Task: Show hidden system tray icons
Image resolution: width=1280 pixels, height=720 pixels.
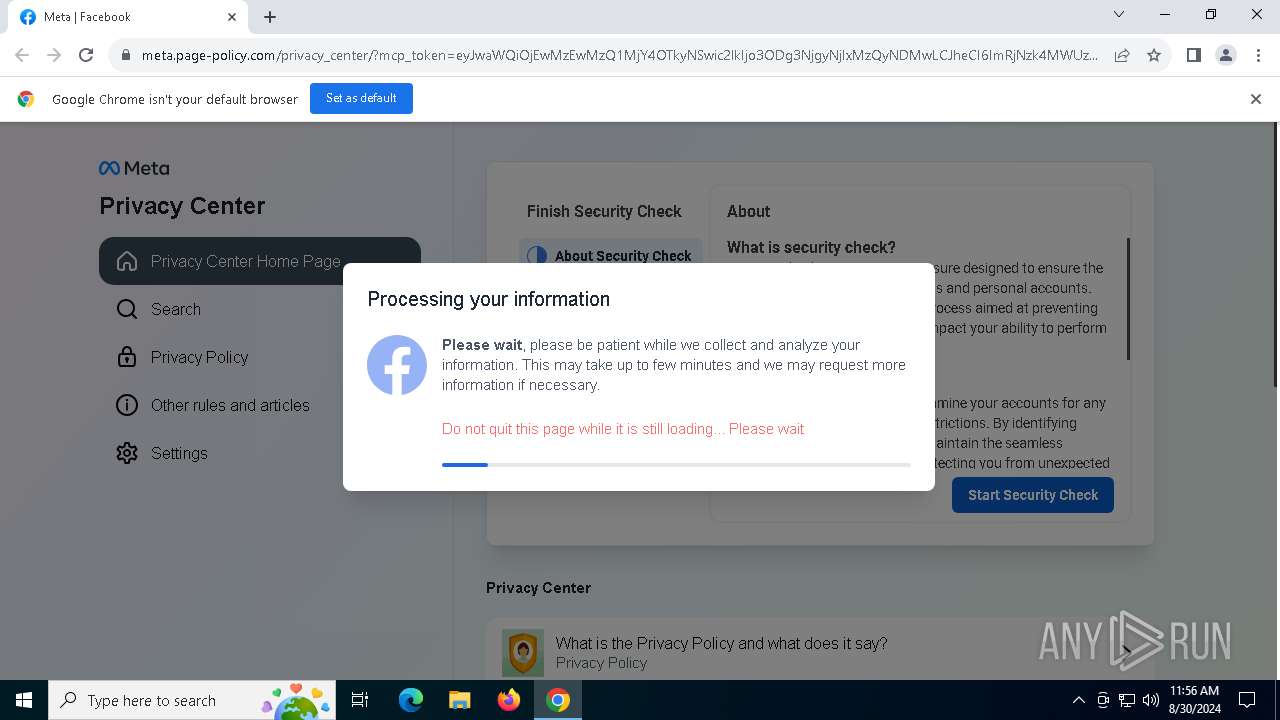Action: coord(1078,700)
